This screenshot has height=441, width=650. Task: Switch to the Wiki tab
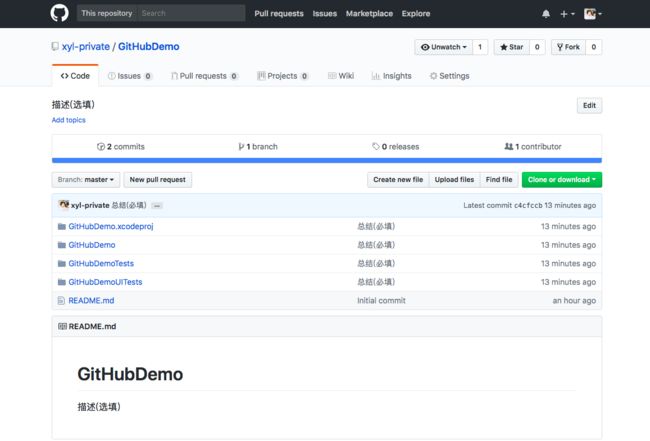(341, 76)
